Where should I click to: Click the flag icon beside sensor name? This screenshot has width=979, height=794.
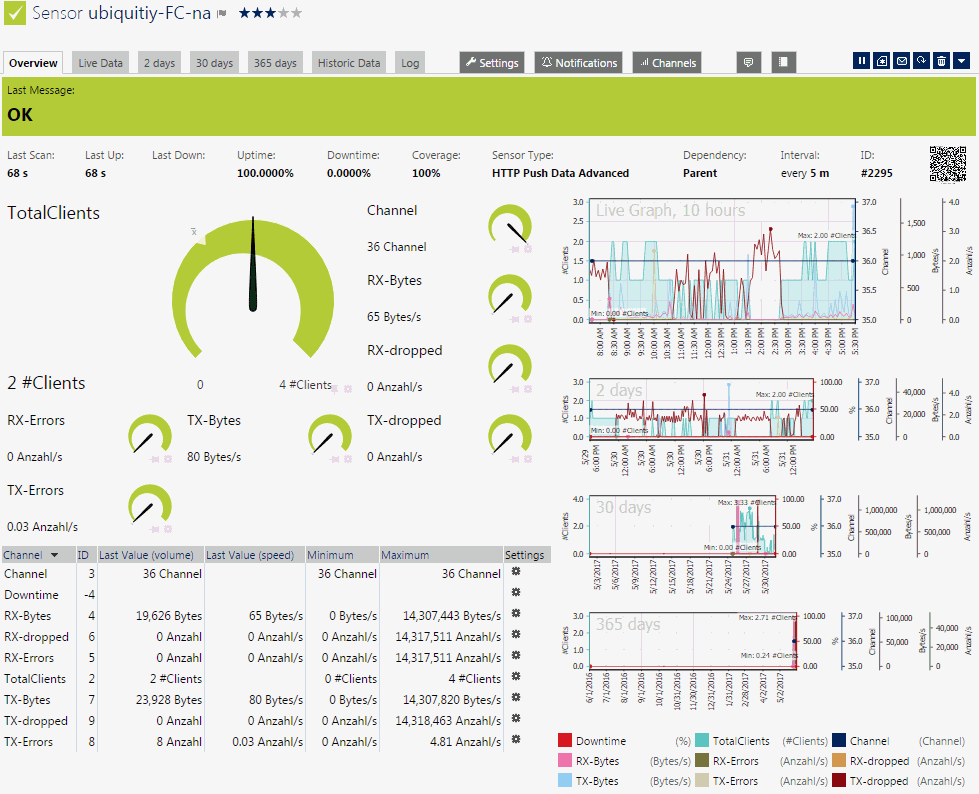(x=222, y=14)
